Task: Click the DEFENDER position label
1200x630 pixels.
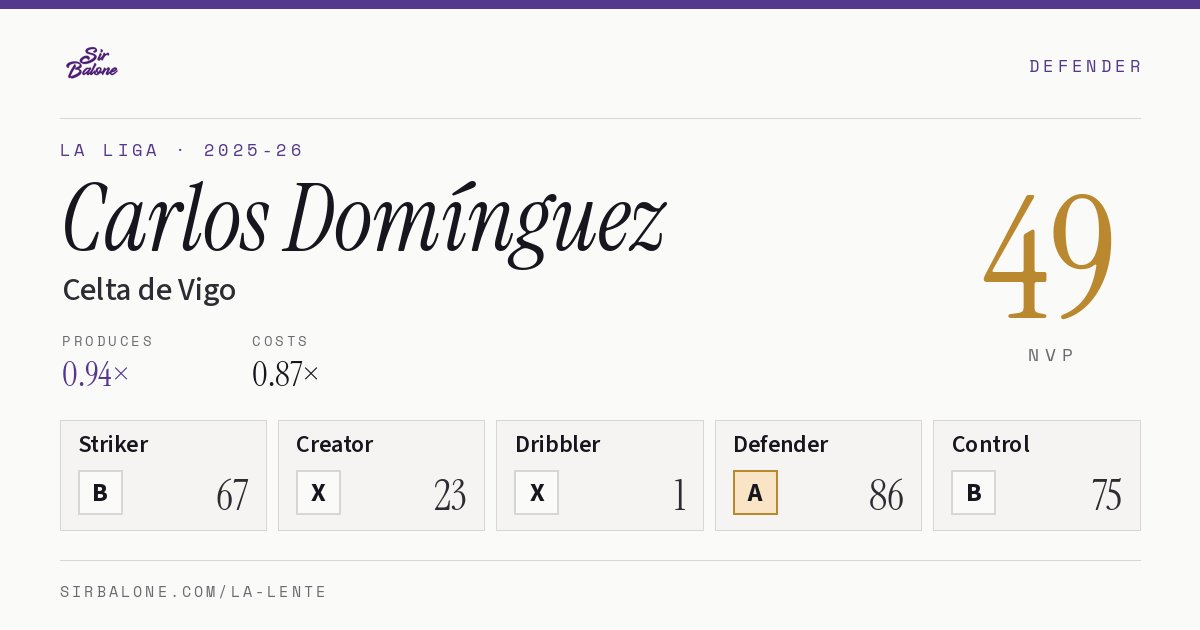Action: 1085,66
